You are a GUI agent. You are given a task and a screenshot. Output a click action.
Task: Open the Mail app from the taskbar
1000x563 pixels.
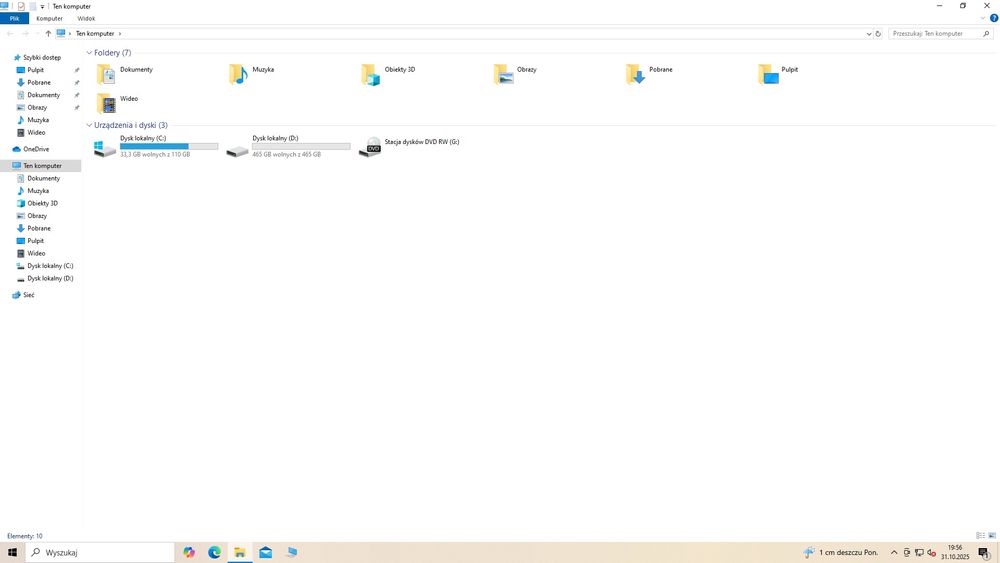tap(265, 552)
